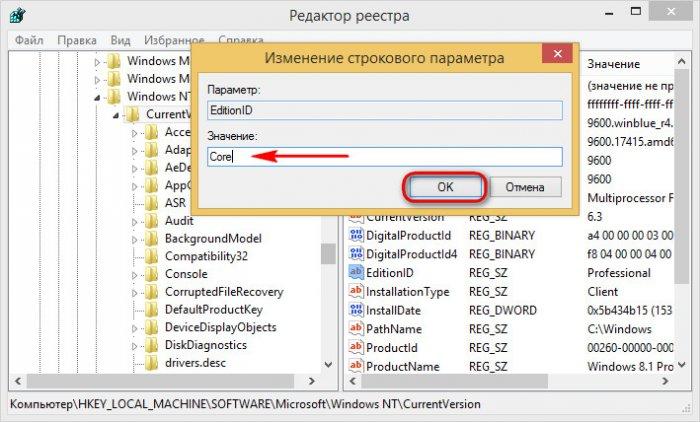700x422 pixels.
Task: Click the Audit folder icon
Action: point(152,221)
